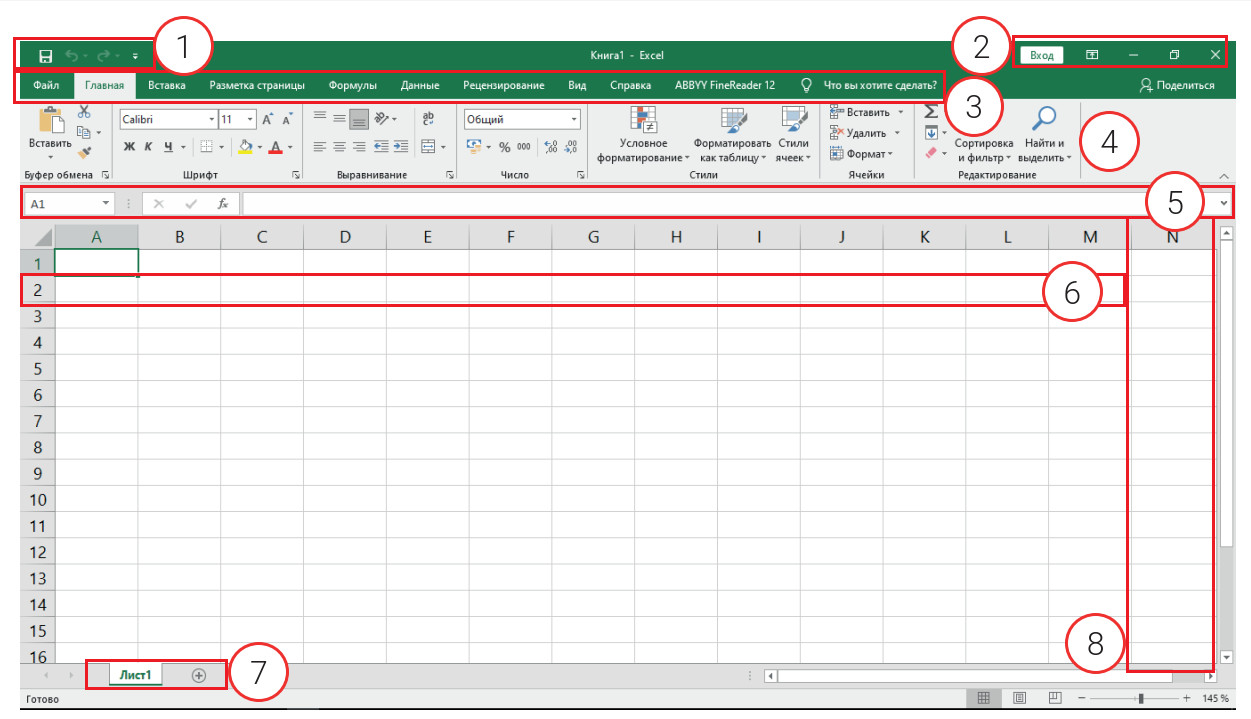
Task: Switch to the Рецензирование tab
Action: point(504,85)
